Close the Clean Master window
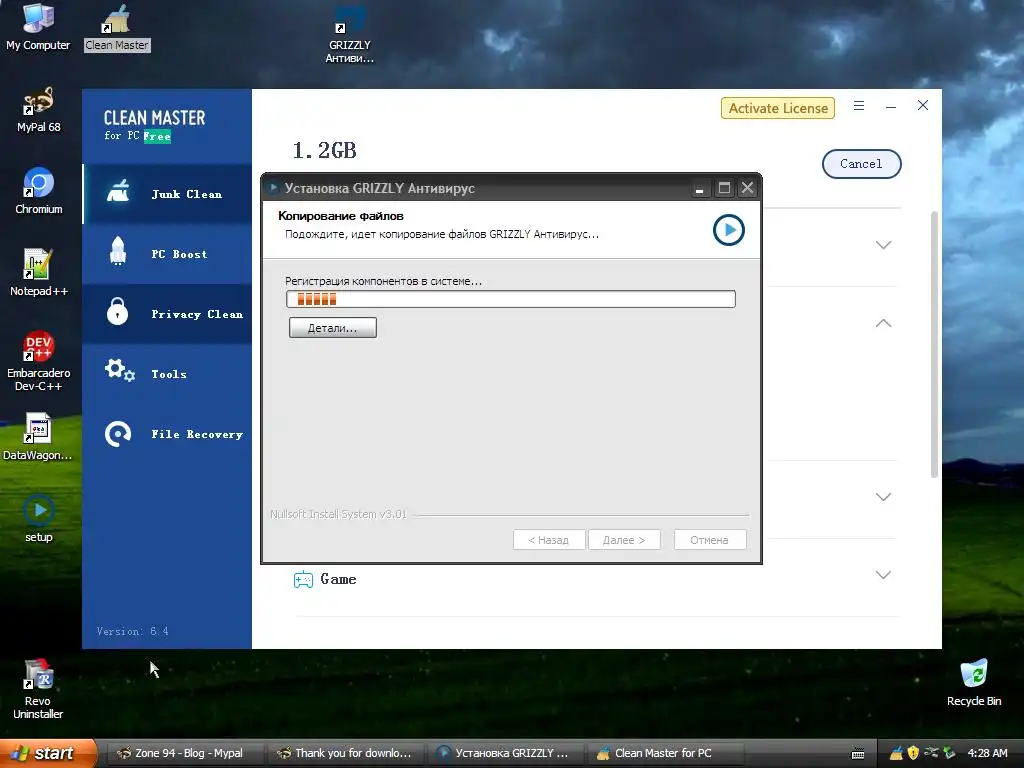This screenshot has width=1024, height=768. coord(923,105)
